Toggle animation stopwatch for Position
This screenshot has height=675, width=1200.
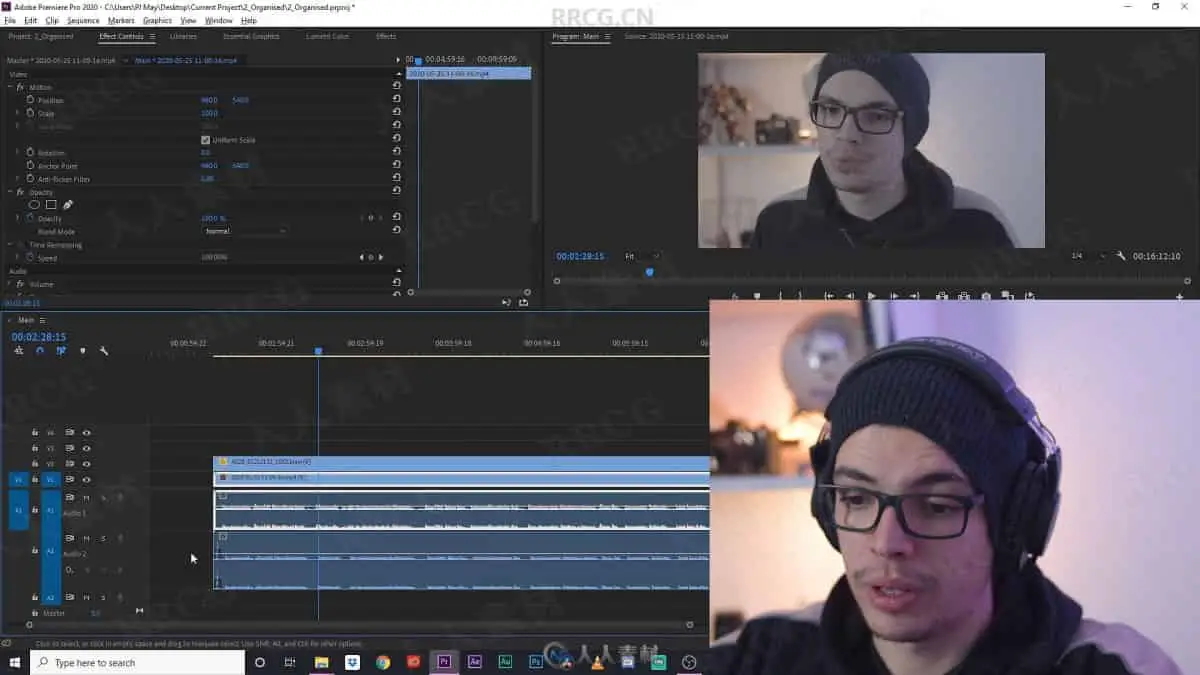click(30, 100)
